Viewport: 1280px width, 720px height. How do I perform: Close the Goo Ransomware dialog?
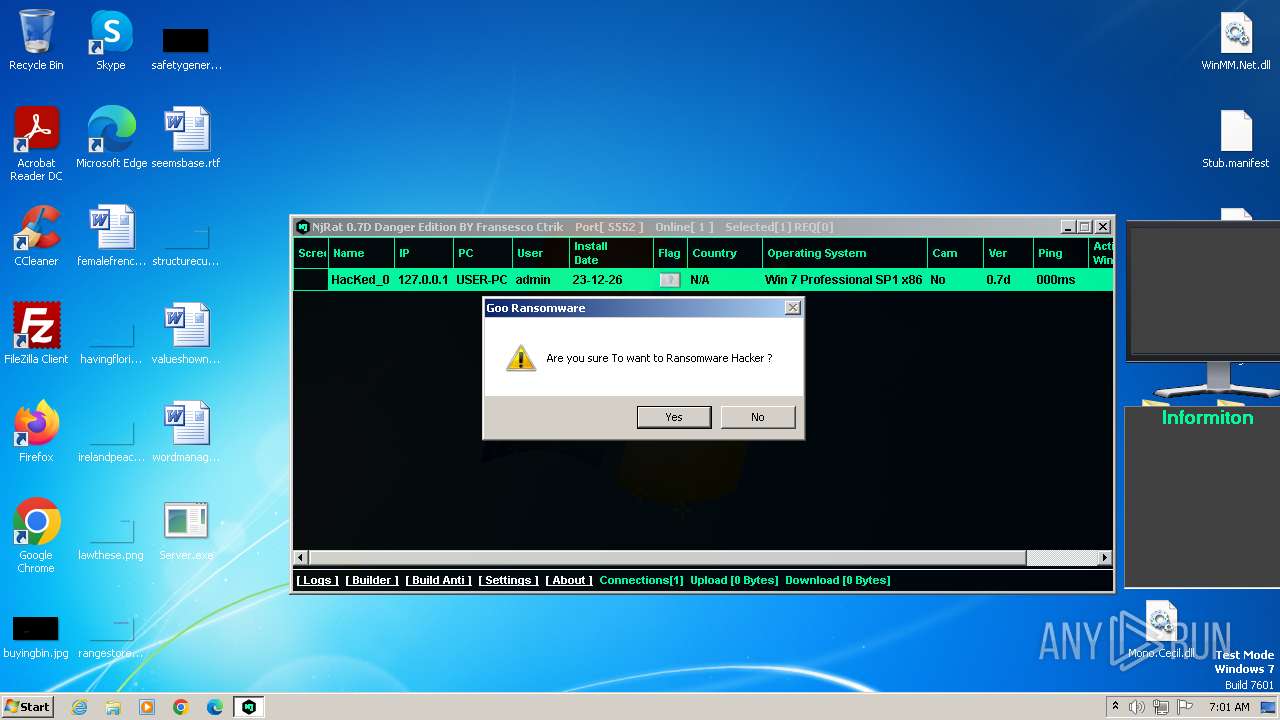(793, 308)
